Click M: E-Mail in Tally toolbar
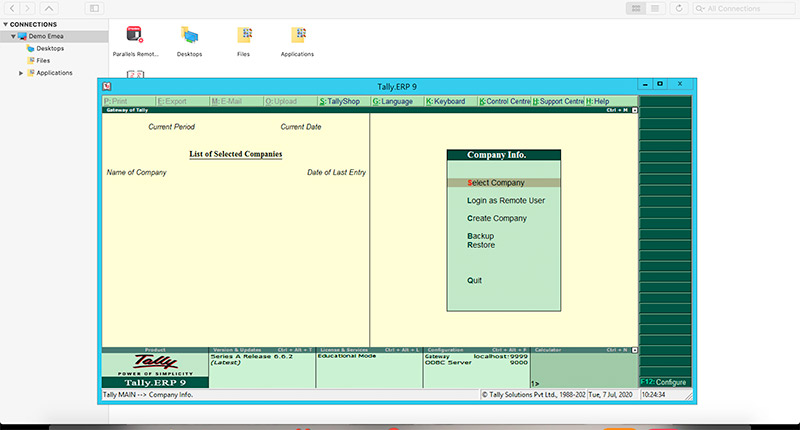This screenshot has height=430, width=800. [236, 101]
